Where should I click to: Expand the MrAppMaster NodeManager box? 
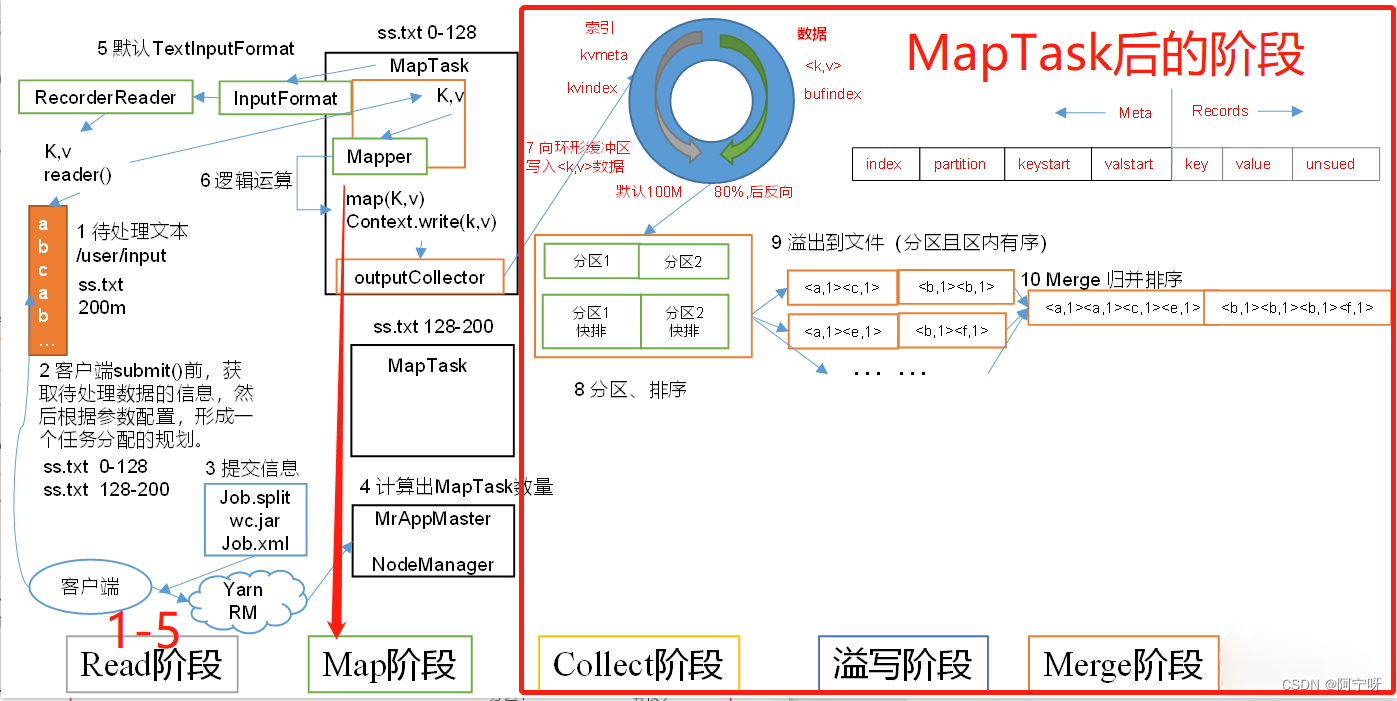pos(432,540)
